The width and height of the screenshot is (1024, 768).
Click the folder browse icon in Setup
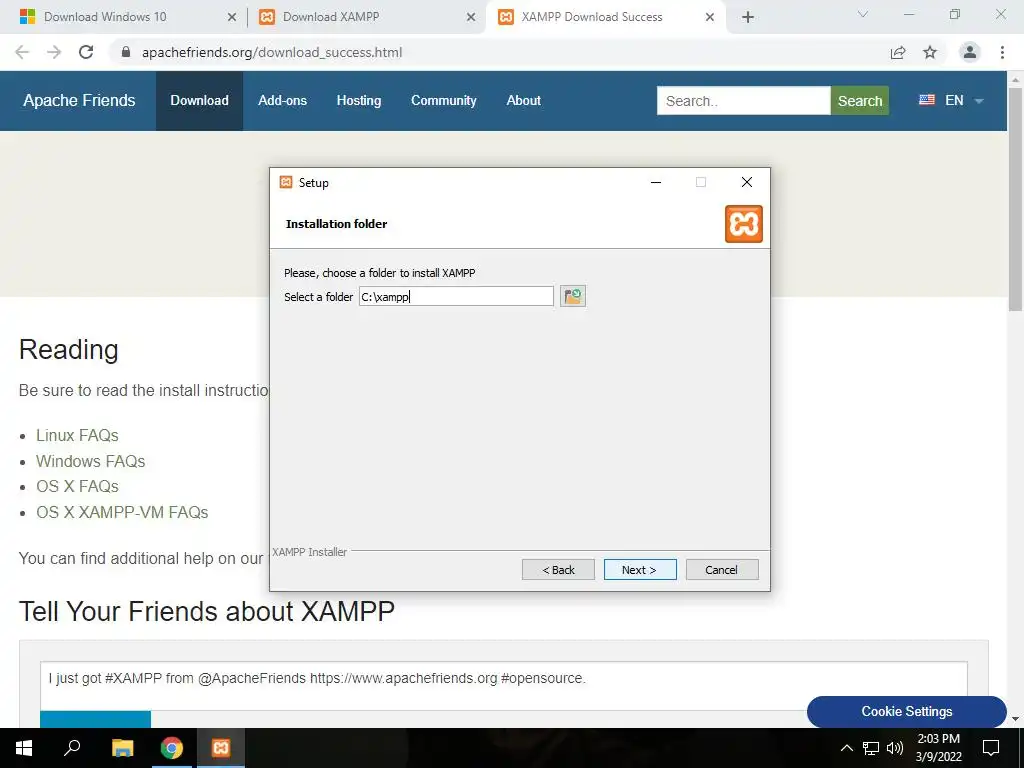point(572,296)
